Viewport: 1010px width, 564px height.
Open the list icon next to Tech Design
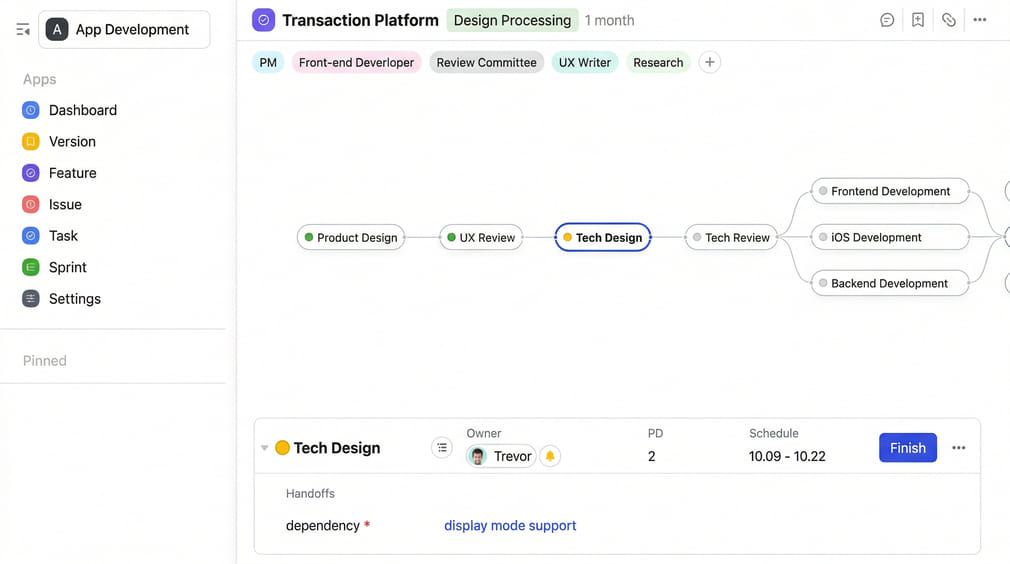(442, 448)
